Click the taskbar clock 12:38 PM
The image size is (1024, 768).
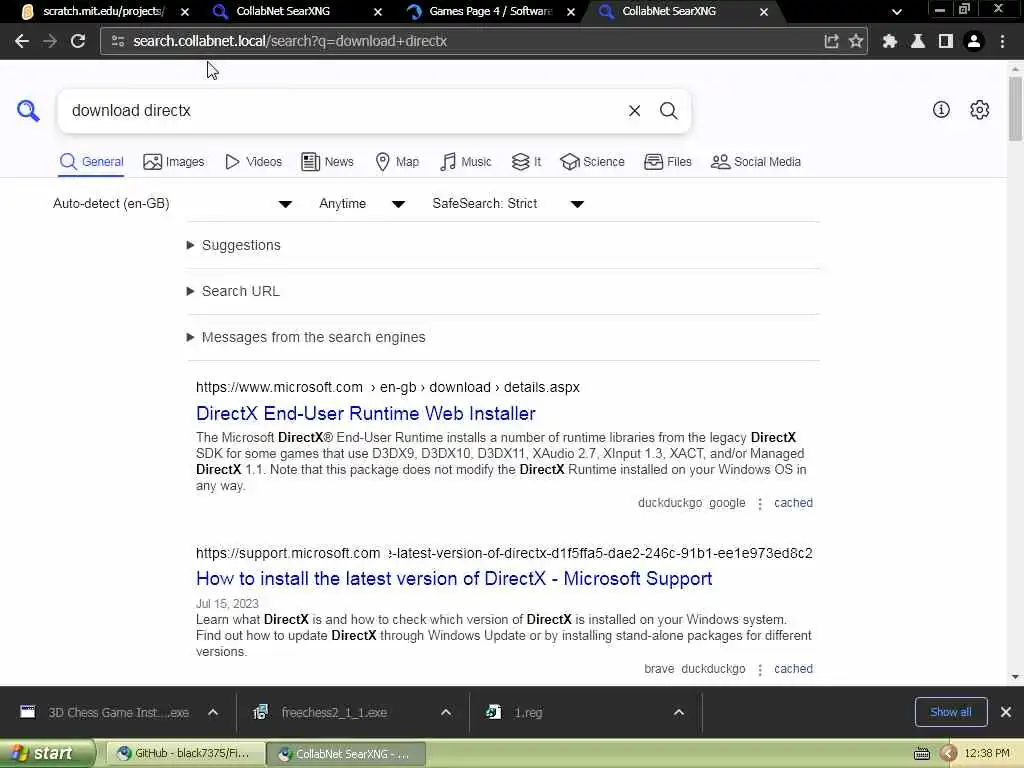pyautogui.click(x=987, y=754)
